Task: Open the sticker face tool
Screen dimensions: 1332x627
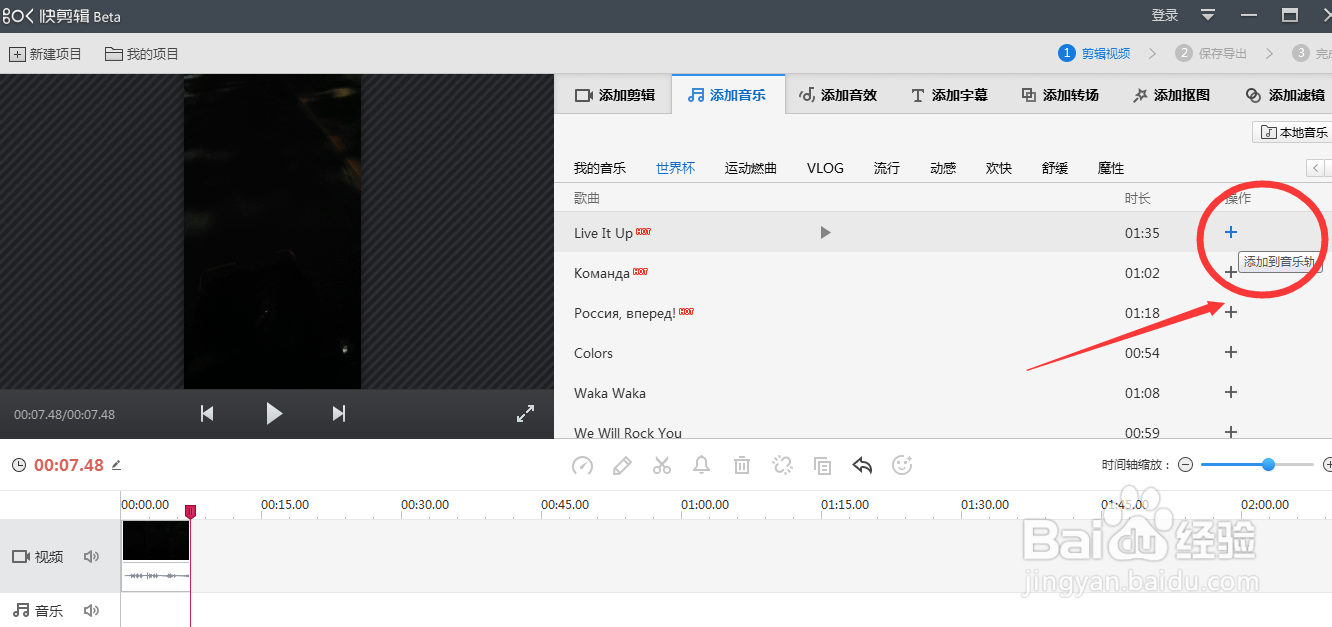Action: [902, 465]
